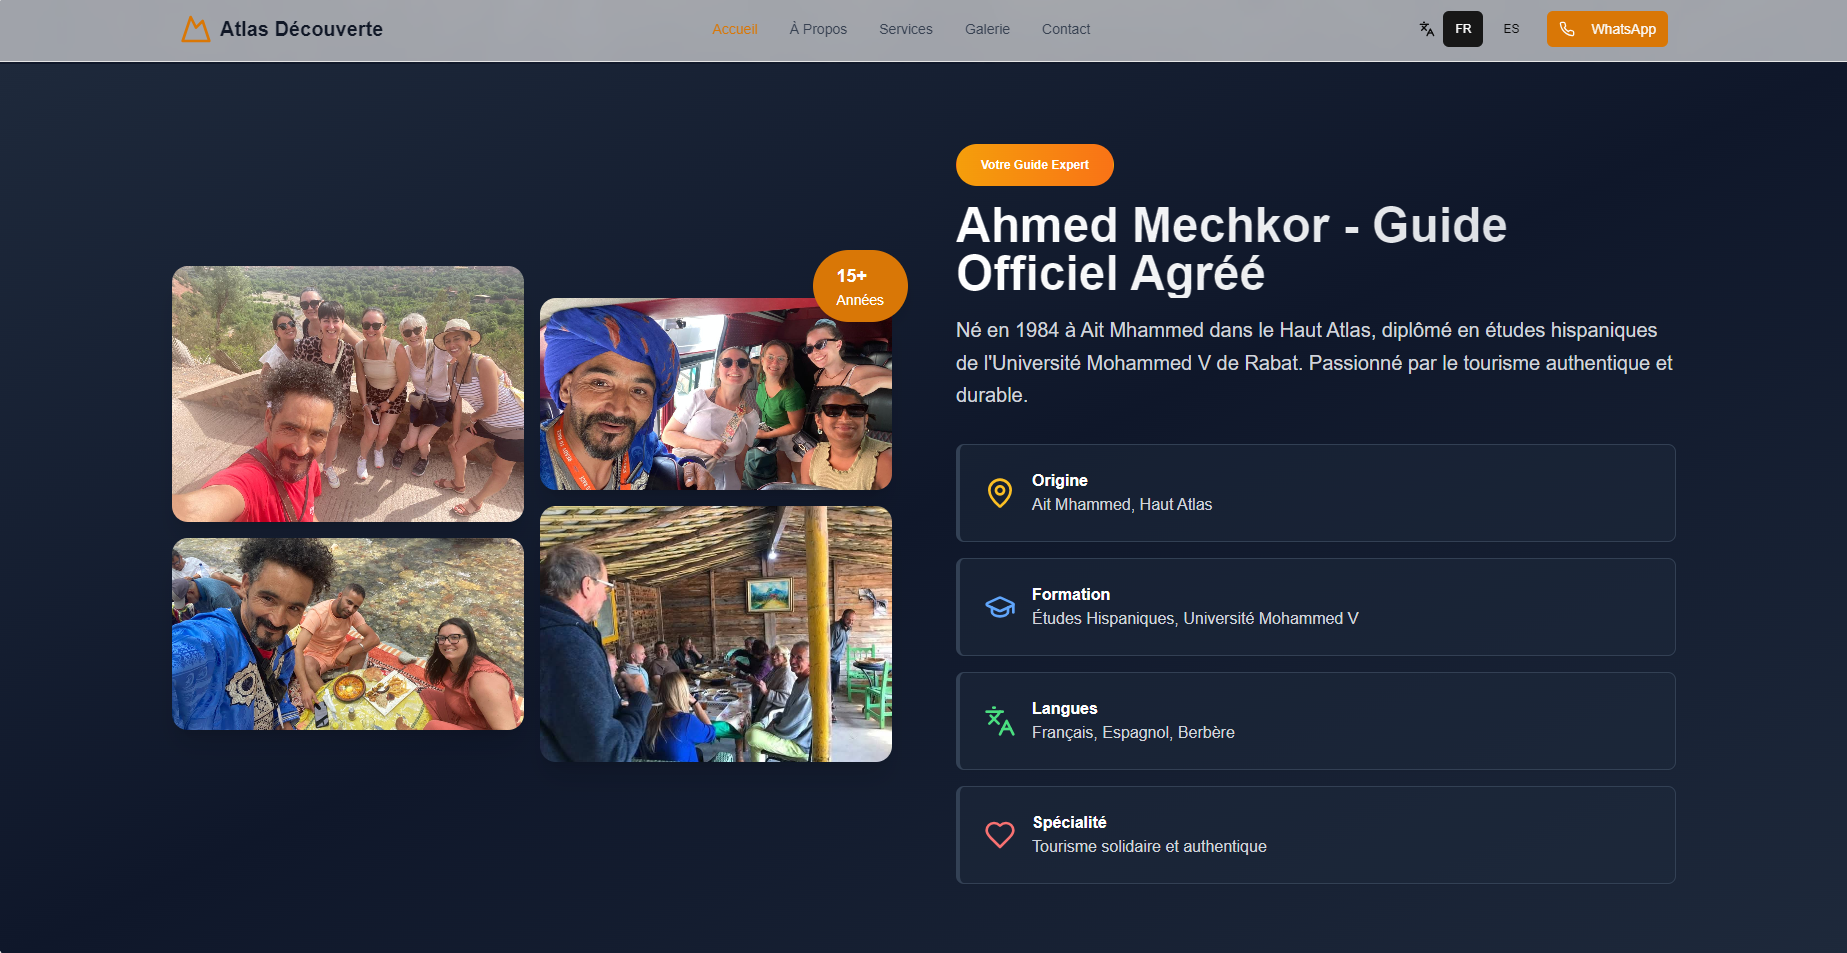This screenshot has height=953, width=1847.
Task: Click the graduation cap icon beside Formation
Action: [999, 607]
